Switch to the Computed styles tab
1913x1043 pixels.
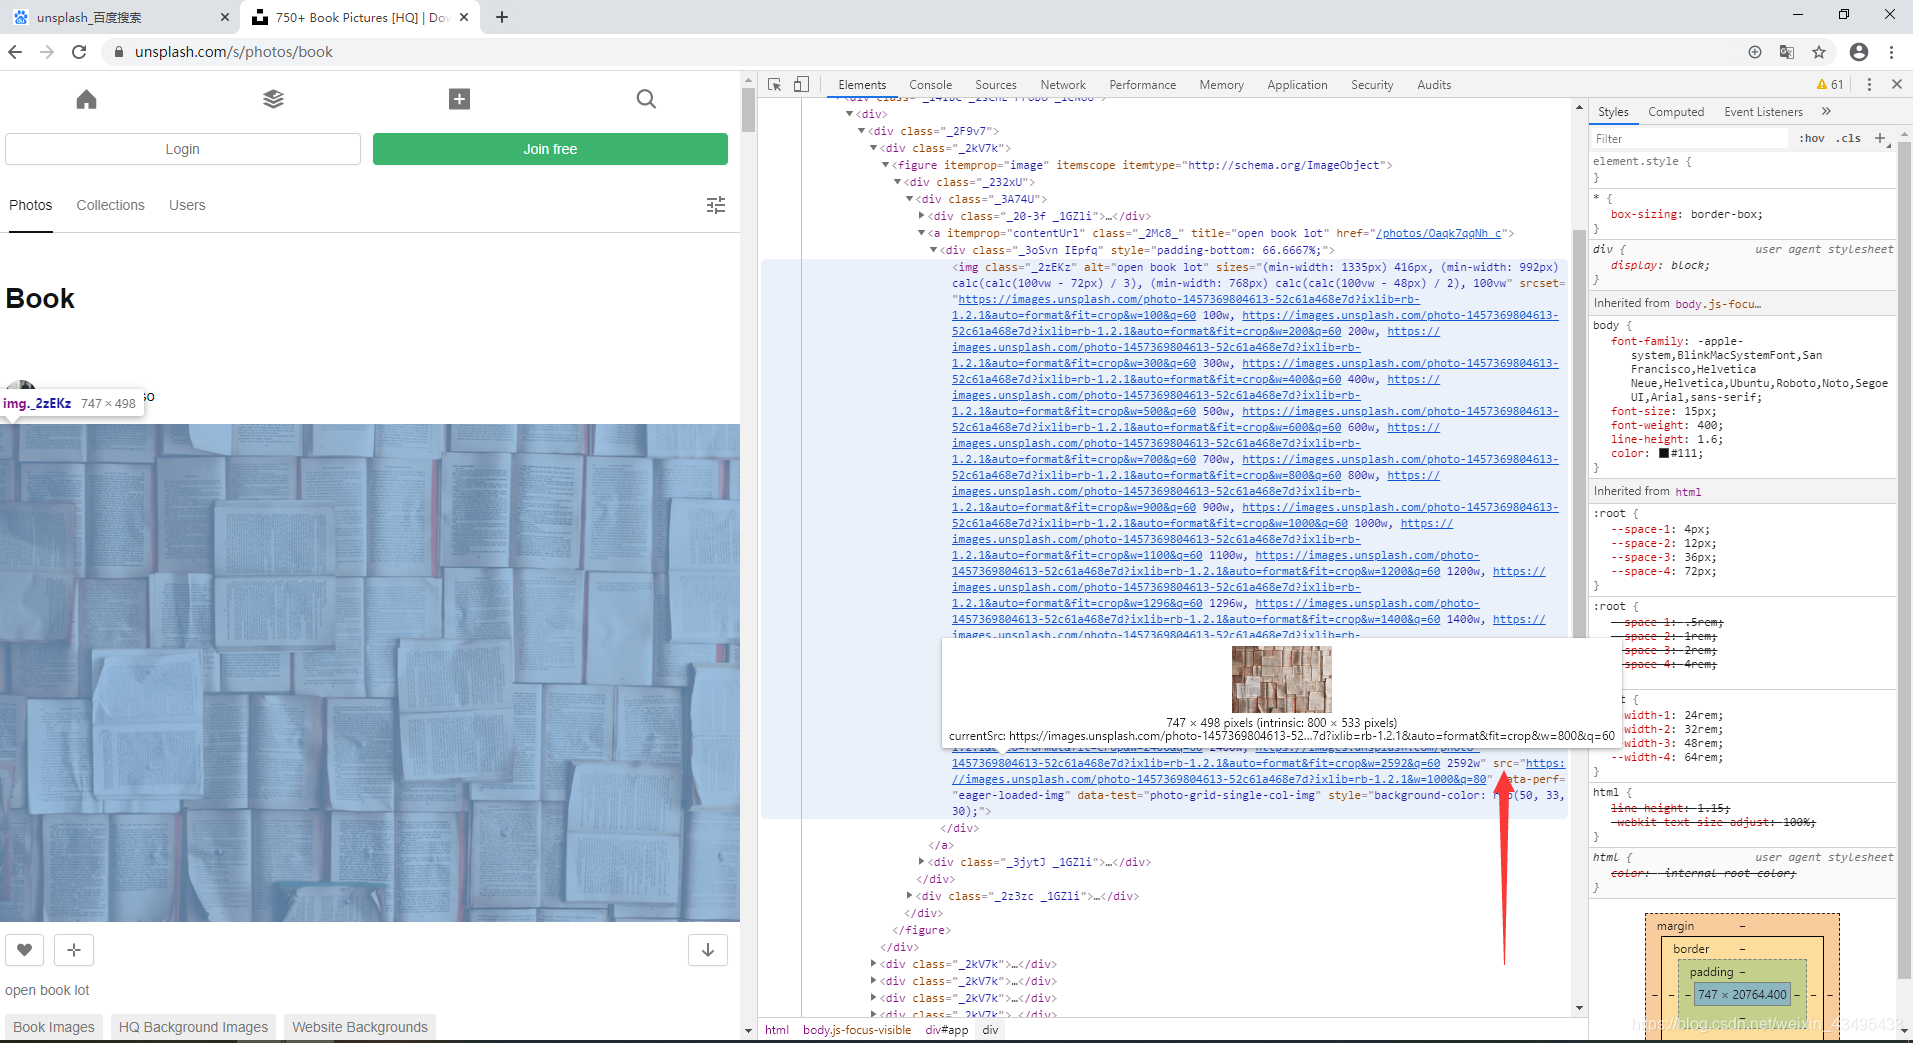tap(1676, 112)
